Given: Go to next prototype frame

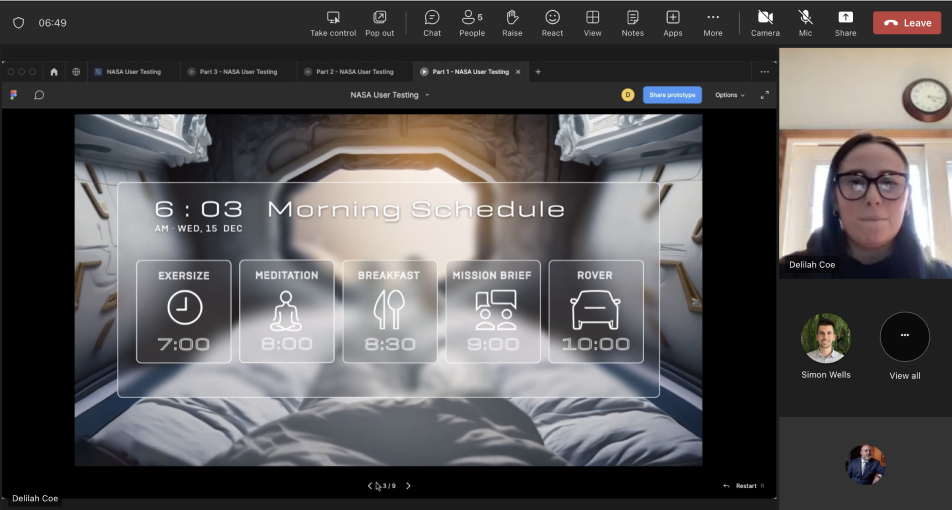Looking at the screenshot, I should [408, 486].
